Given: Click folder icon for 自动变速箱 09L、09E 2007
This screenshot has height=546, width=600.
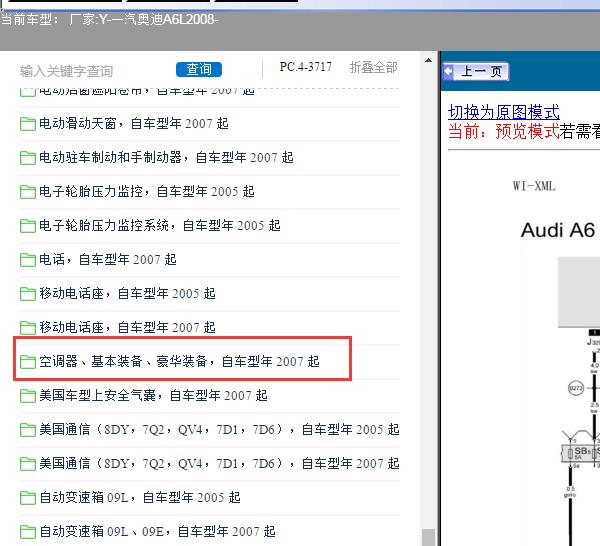Looking at the screenshot, I should (28, 531).
